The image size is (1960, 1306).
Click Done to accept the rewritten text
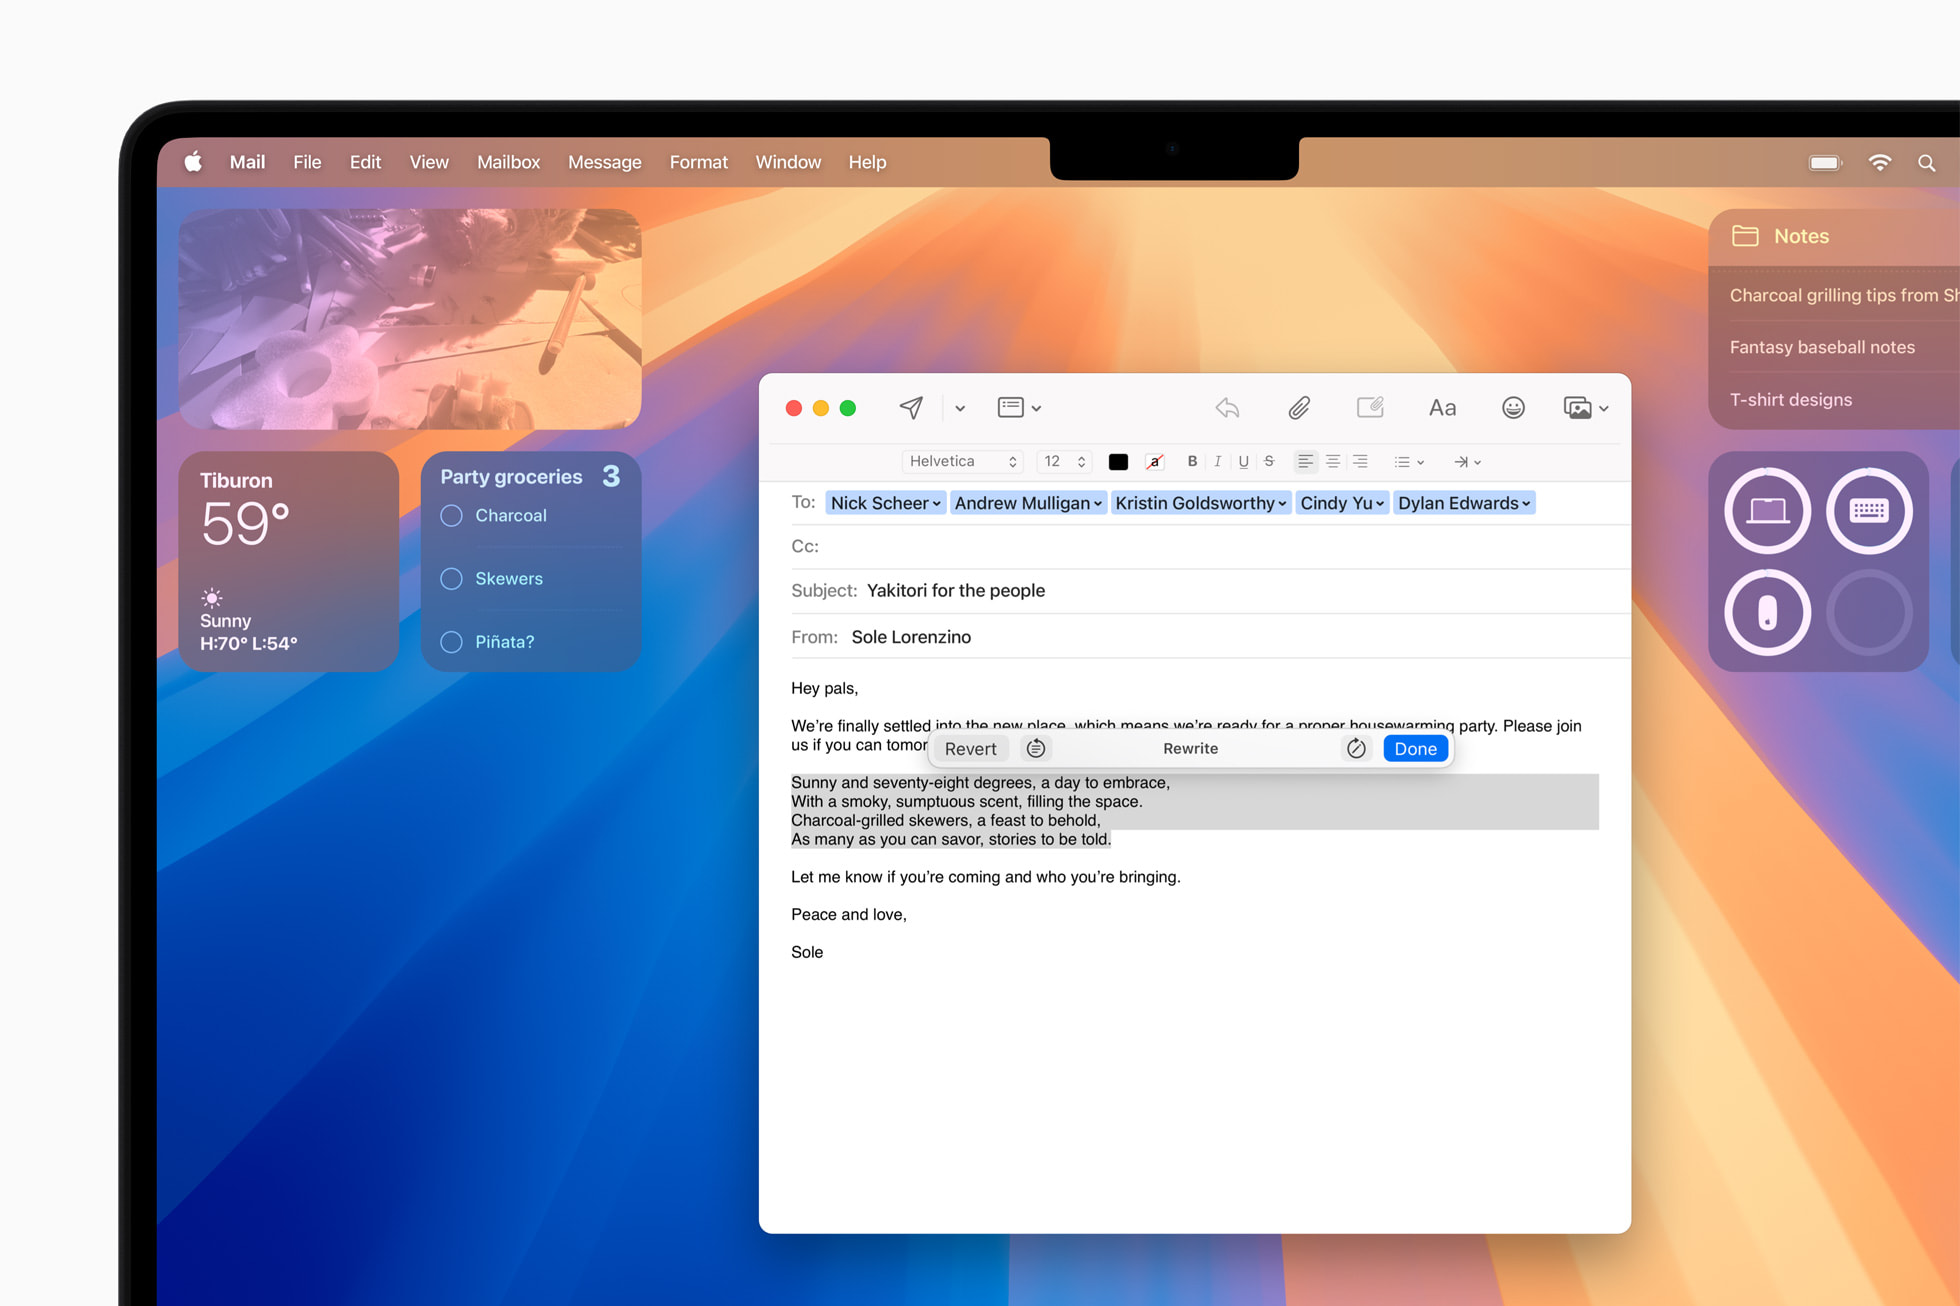click(1415, 748)
